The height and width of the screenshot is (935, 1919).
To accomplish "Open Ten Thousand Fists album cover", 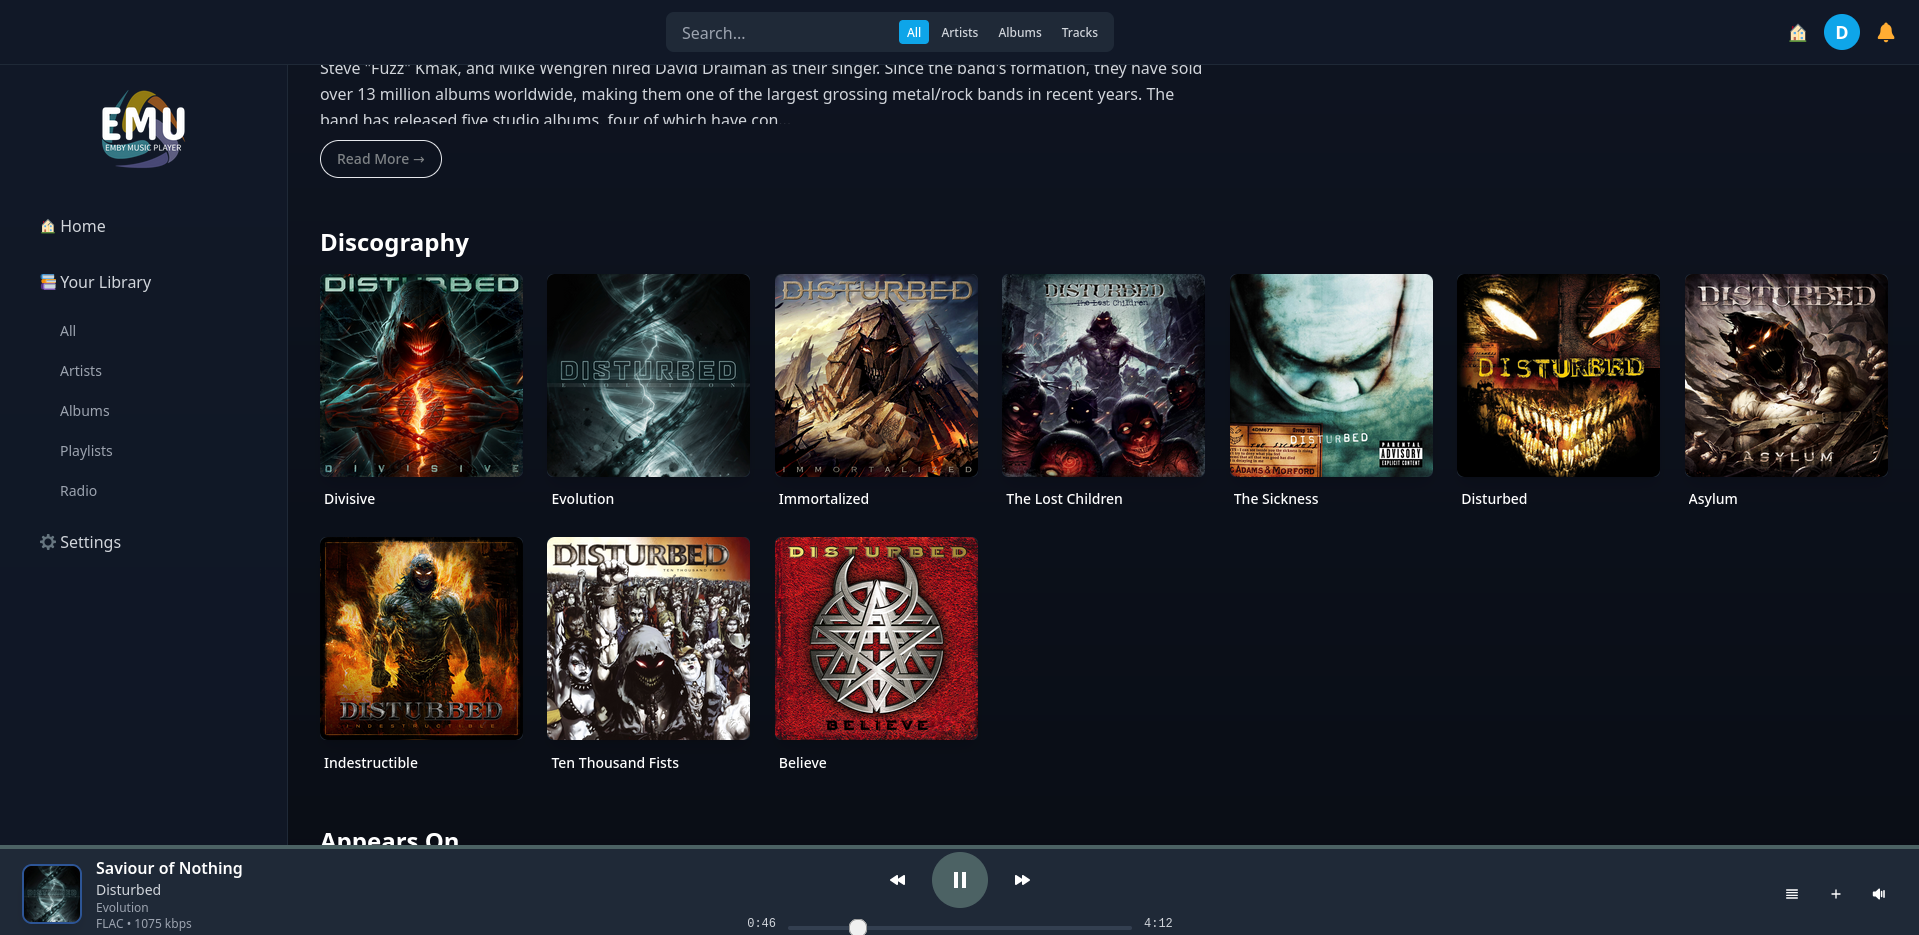I will [648, 639].
